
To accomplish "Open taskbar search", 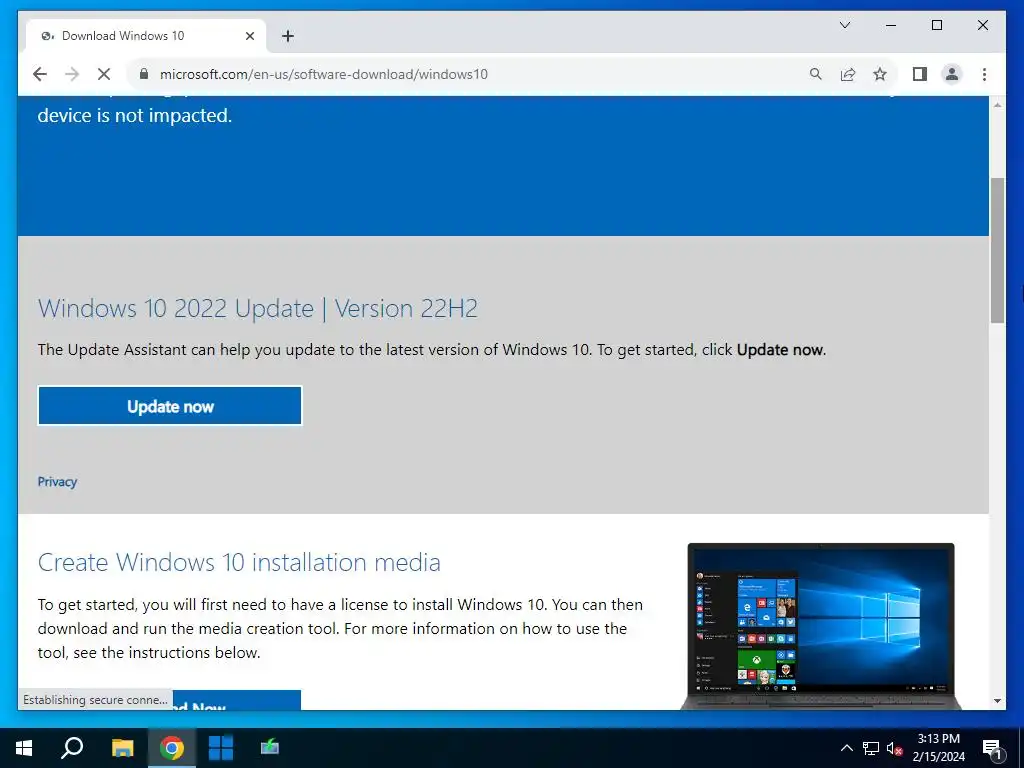I will pyautogui.click(x=72, y=748).
